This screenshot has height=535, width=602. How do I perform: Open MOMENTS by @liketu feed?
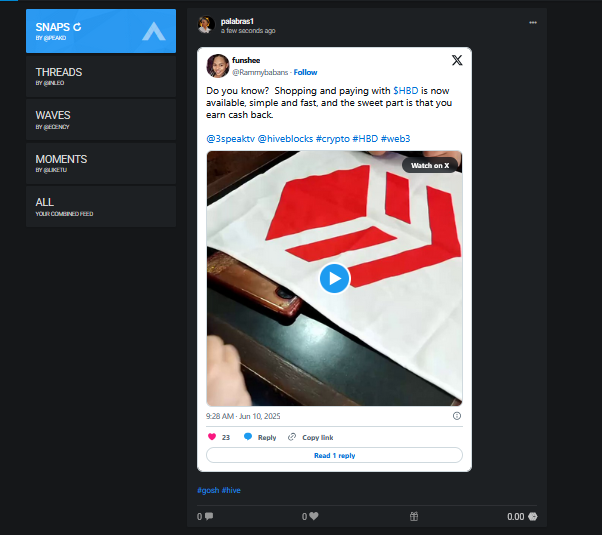pos(101,164)
